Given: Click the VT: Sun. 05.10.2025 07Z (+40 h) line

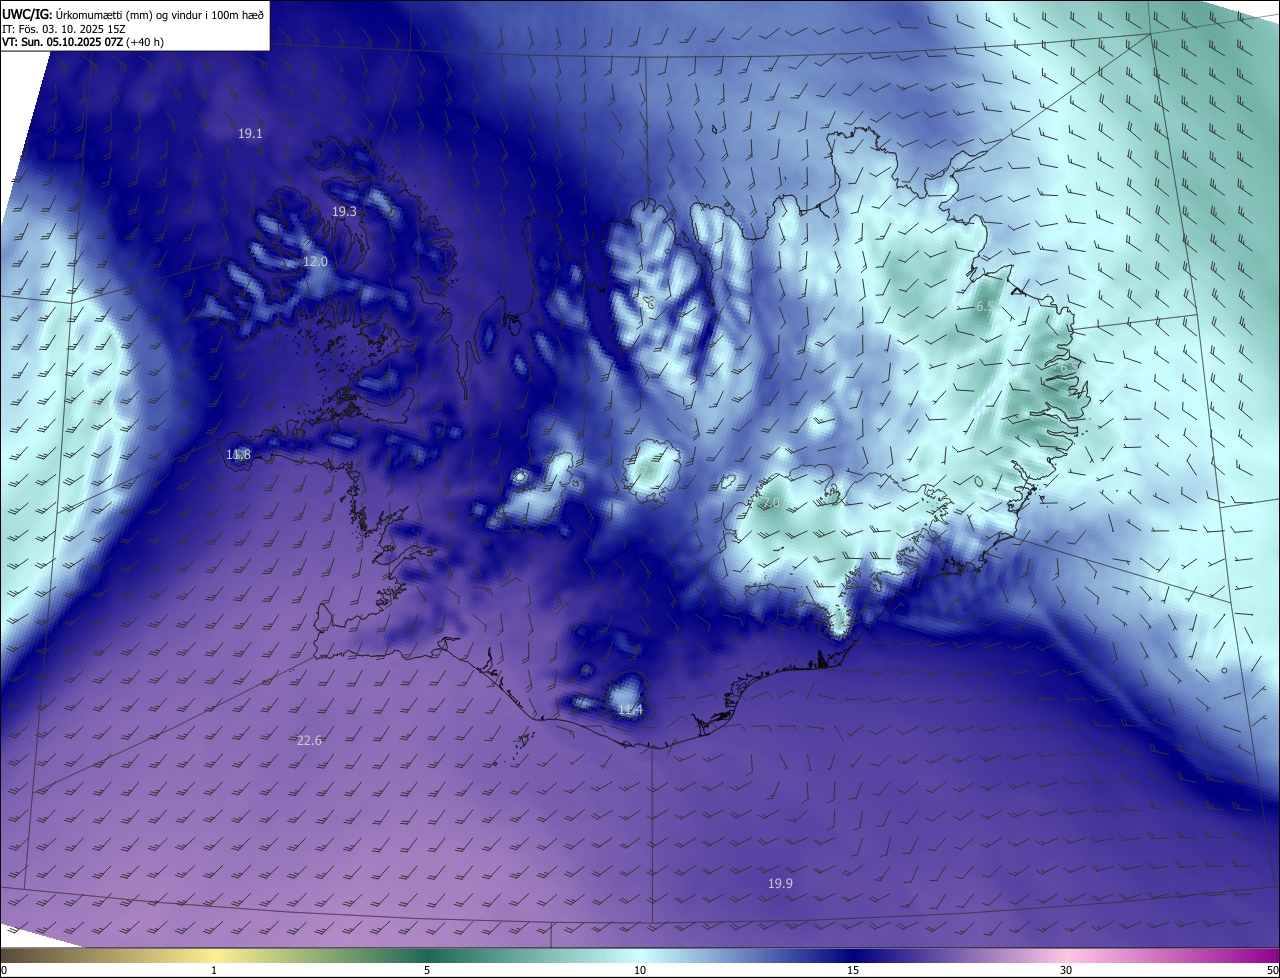Looking at the screenshot, I should (x=83, y=42).
